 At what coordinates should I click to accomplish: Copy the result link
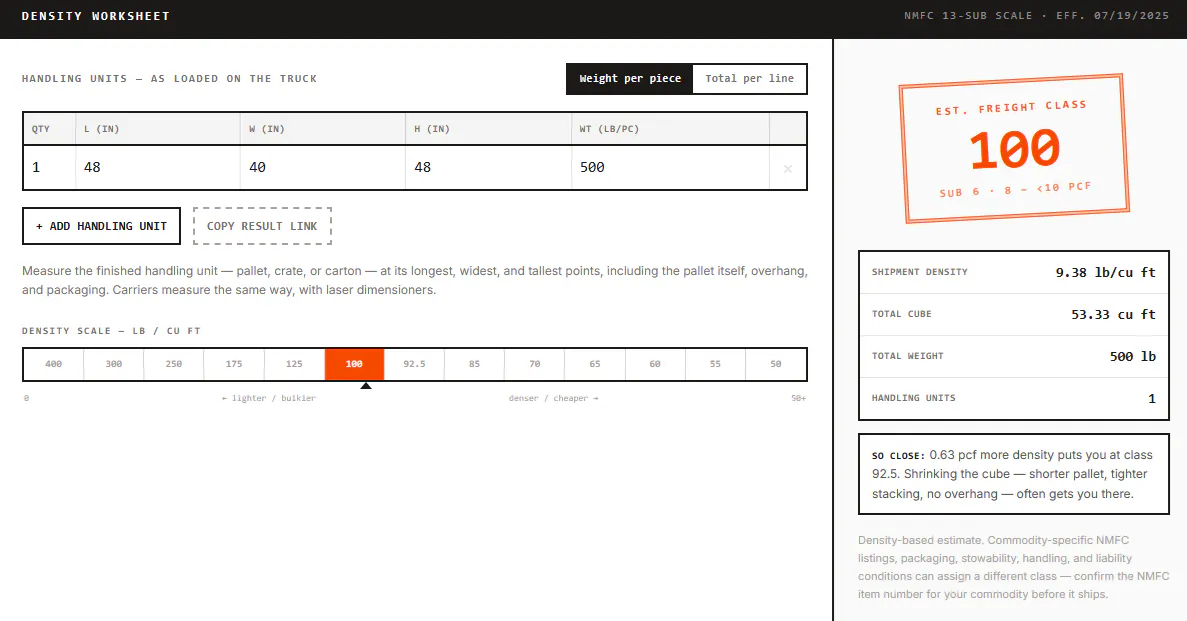(262, 226)
